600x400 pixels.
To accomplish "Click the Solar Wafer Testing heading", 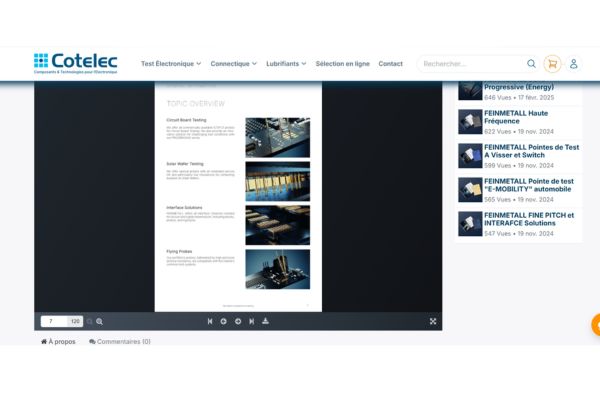I will click(185, 164).
